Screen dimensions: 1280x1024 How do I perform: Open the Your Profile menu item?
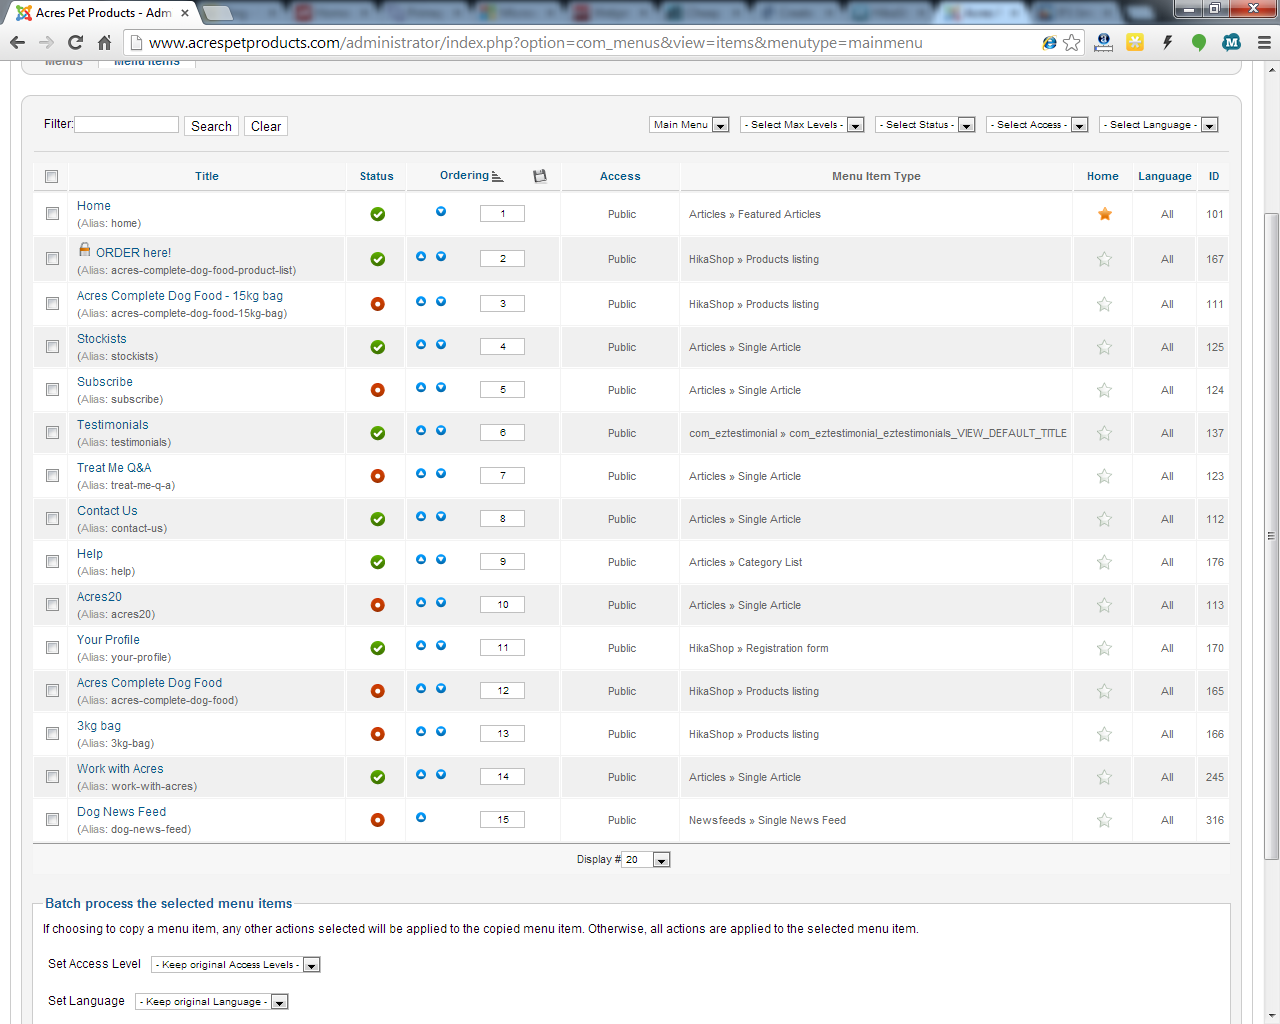(x=108, y=640)
